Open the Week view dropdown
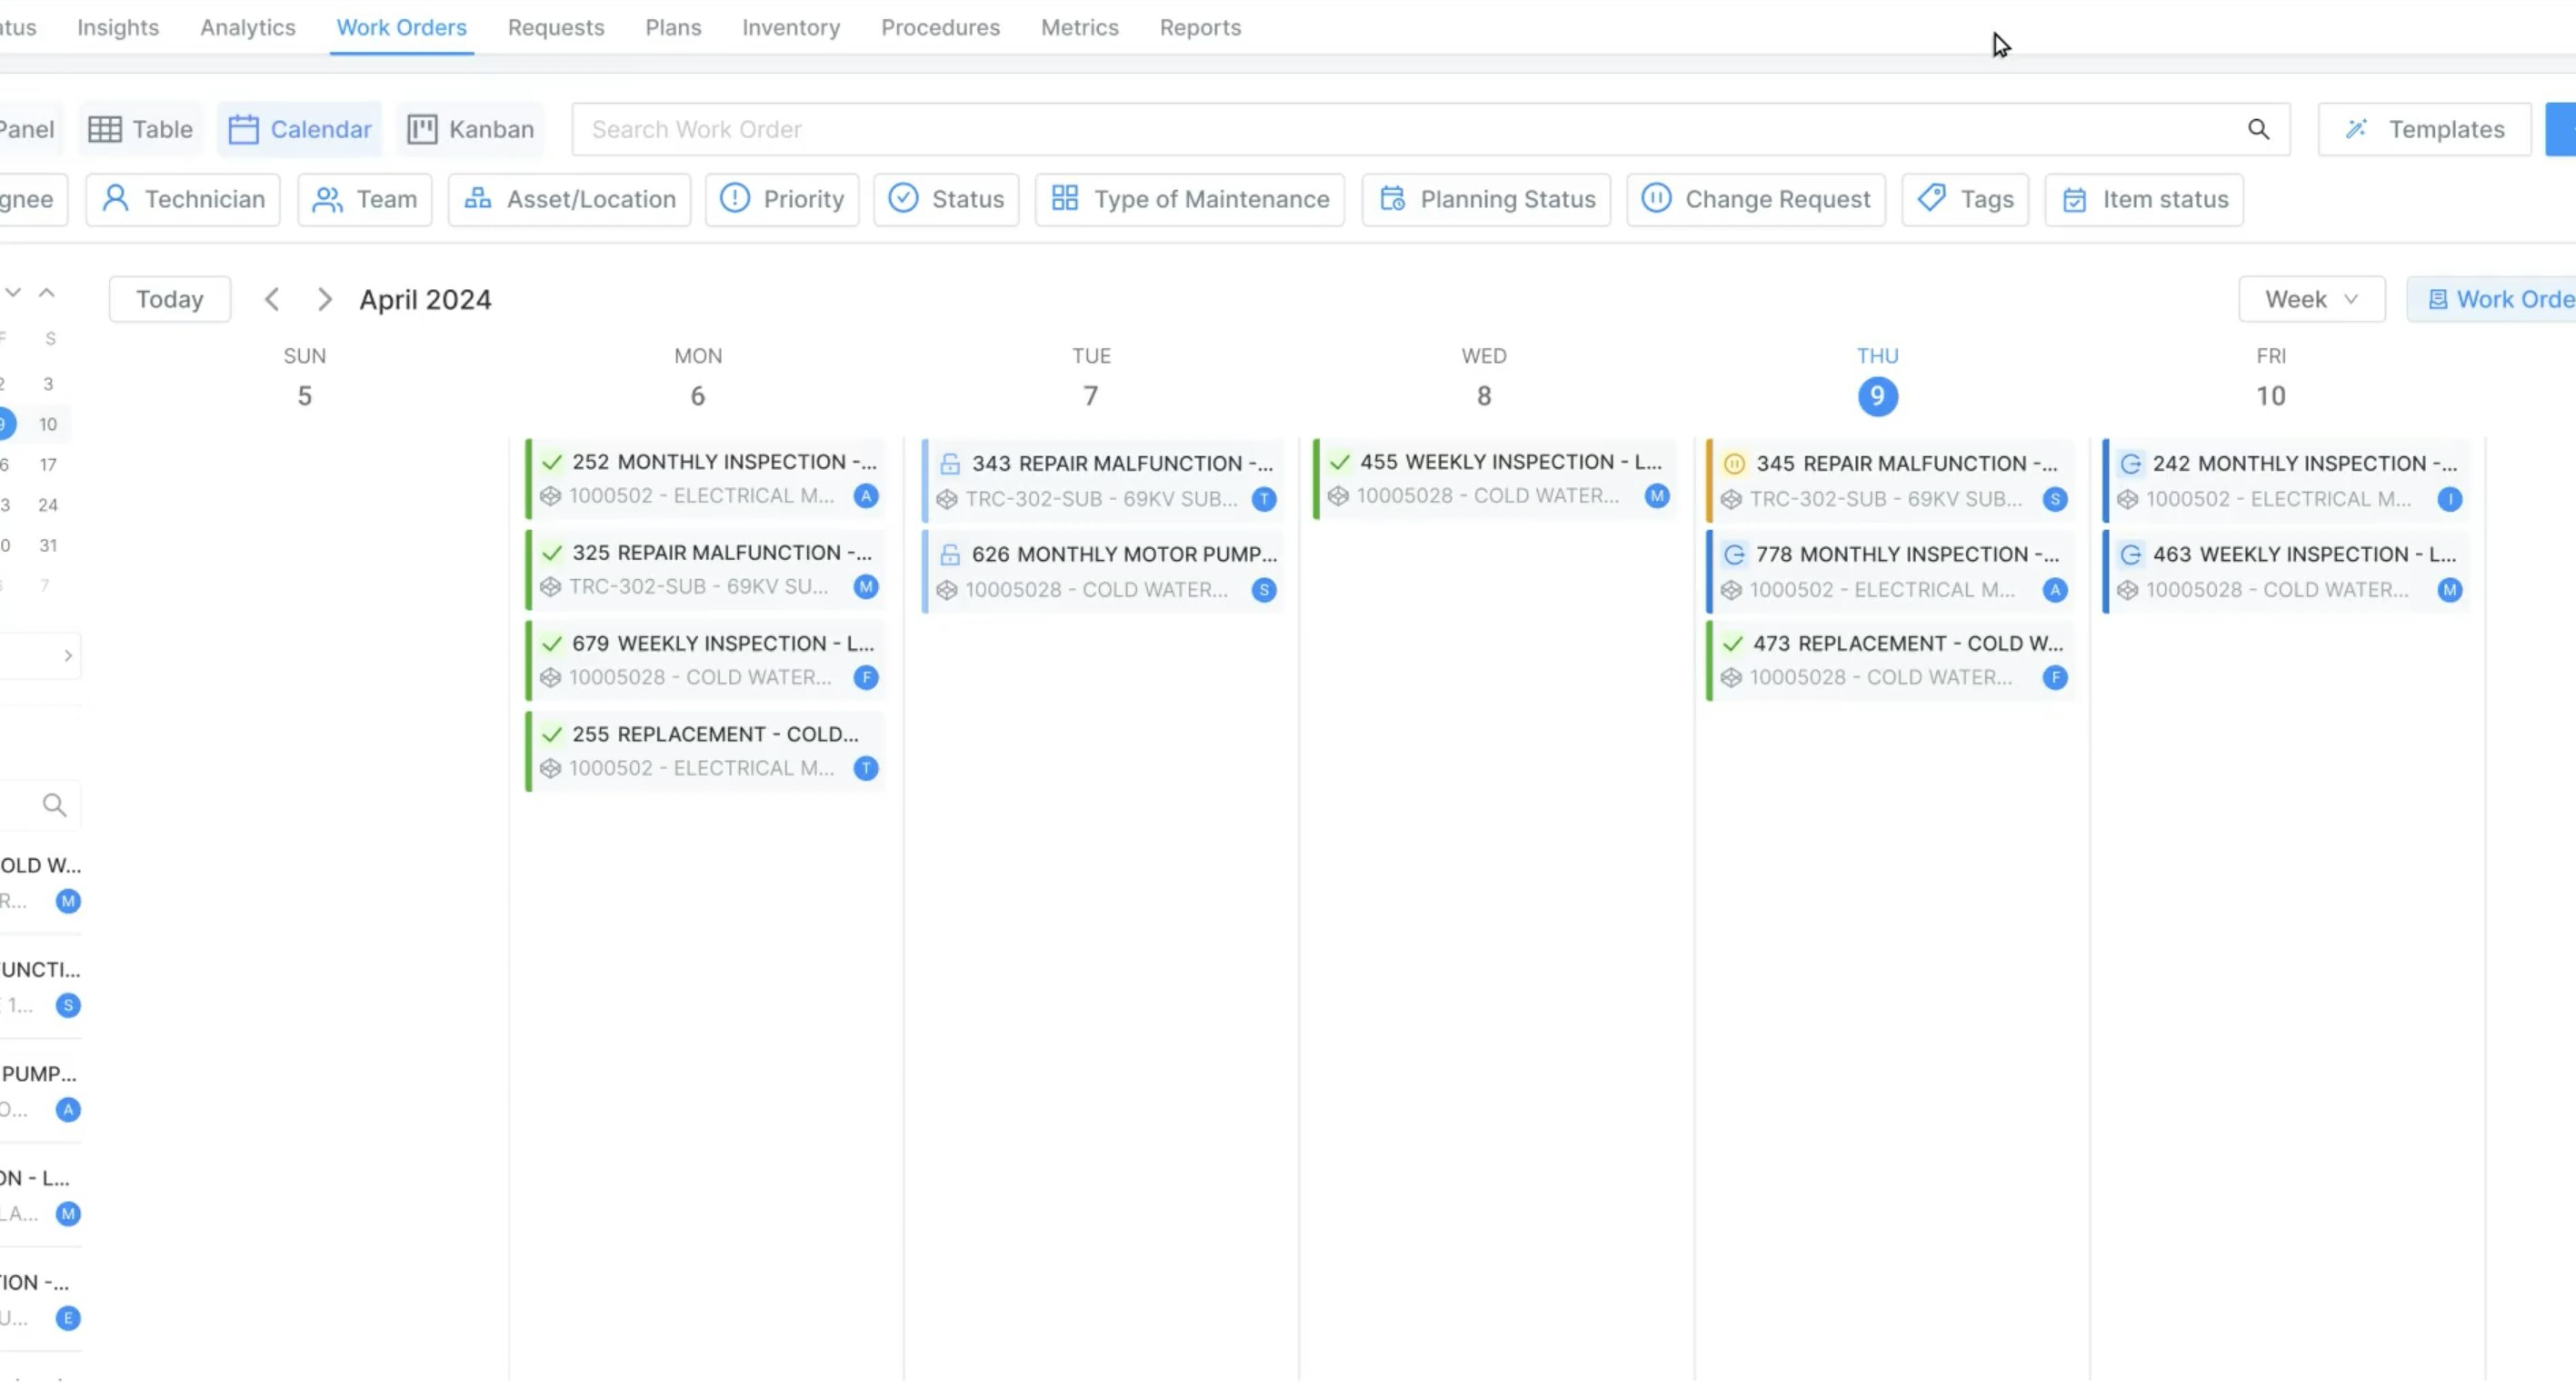 (2311, 298)
